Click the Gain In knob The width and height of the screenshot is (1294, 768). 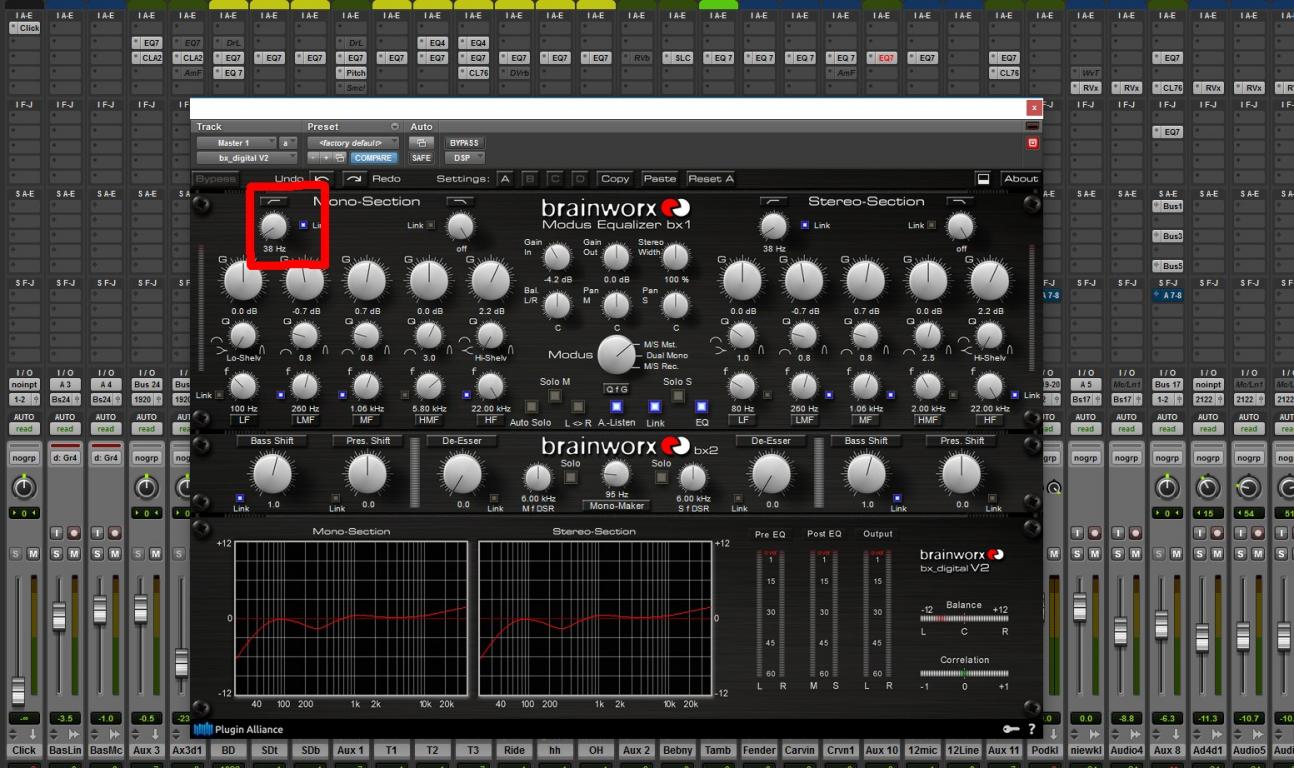pyautogui.click(x=557, y=257)
